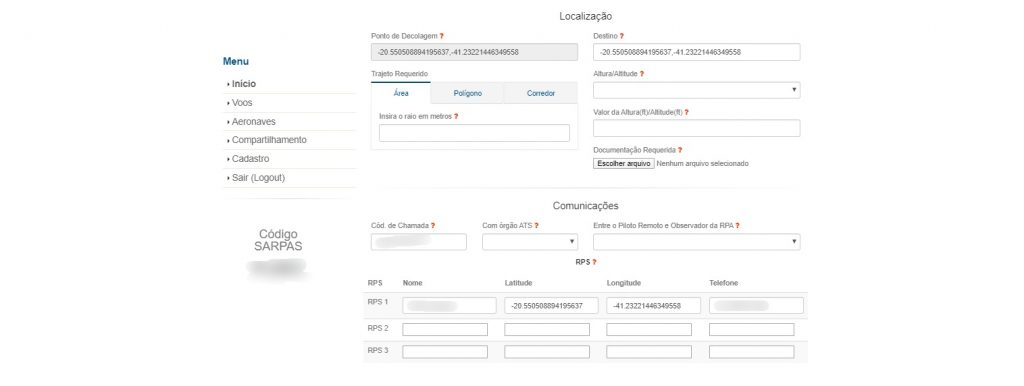This screenshot has height=386, width=1024.
Task: Click RPS 2 Longitude field
Action: (x=649, y=330)
